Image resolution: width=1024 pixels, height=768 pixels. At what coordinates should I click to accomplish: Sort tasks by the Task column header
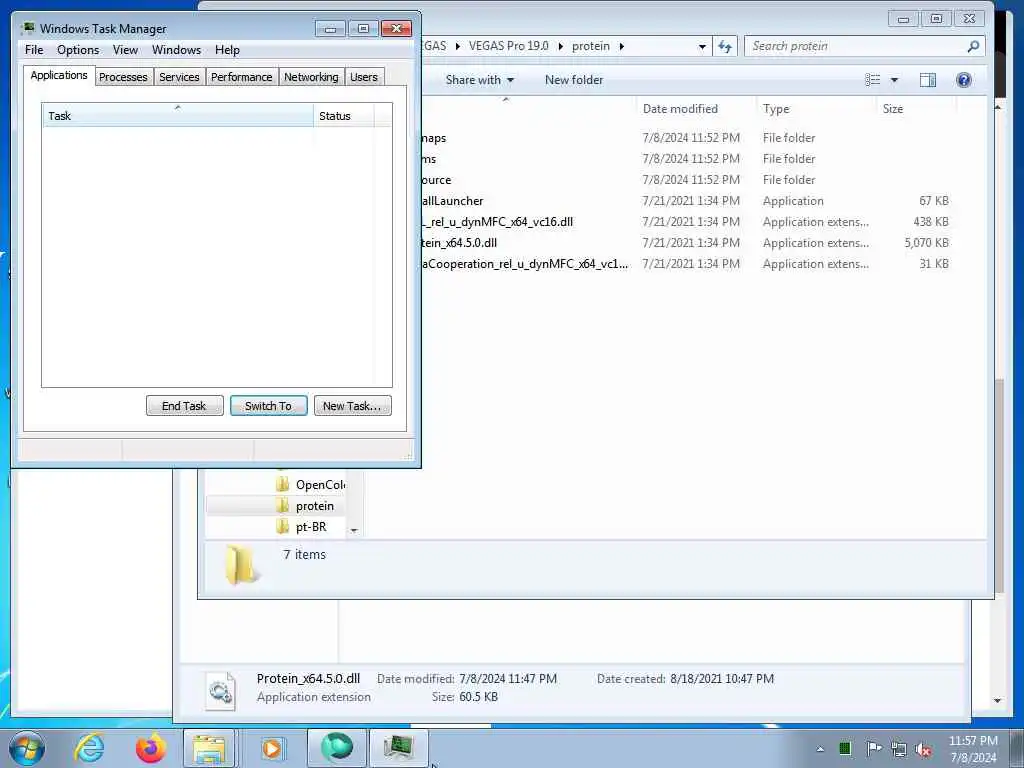coord(178,115)
